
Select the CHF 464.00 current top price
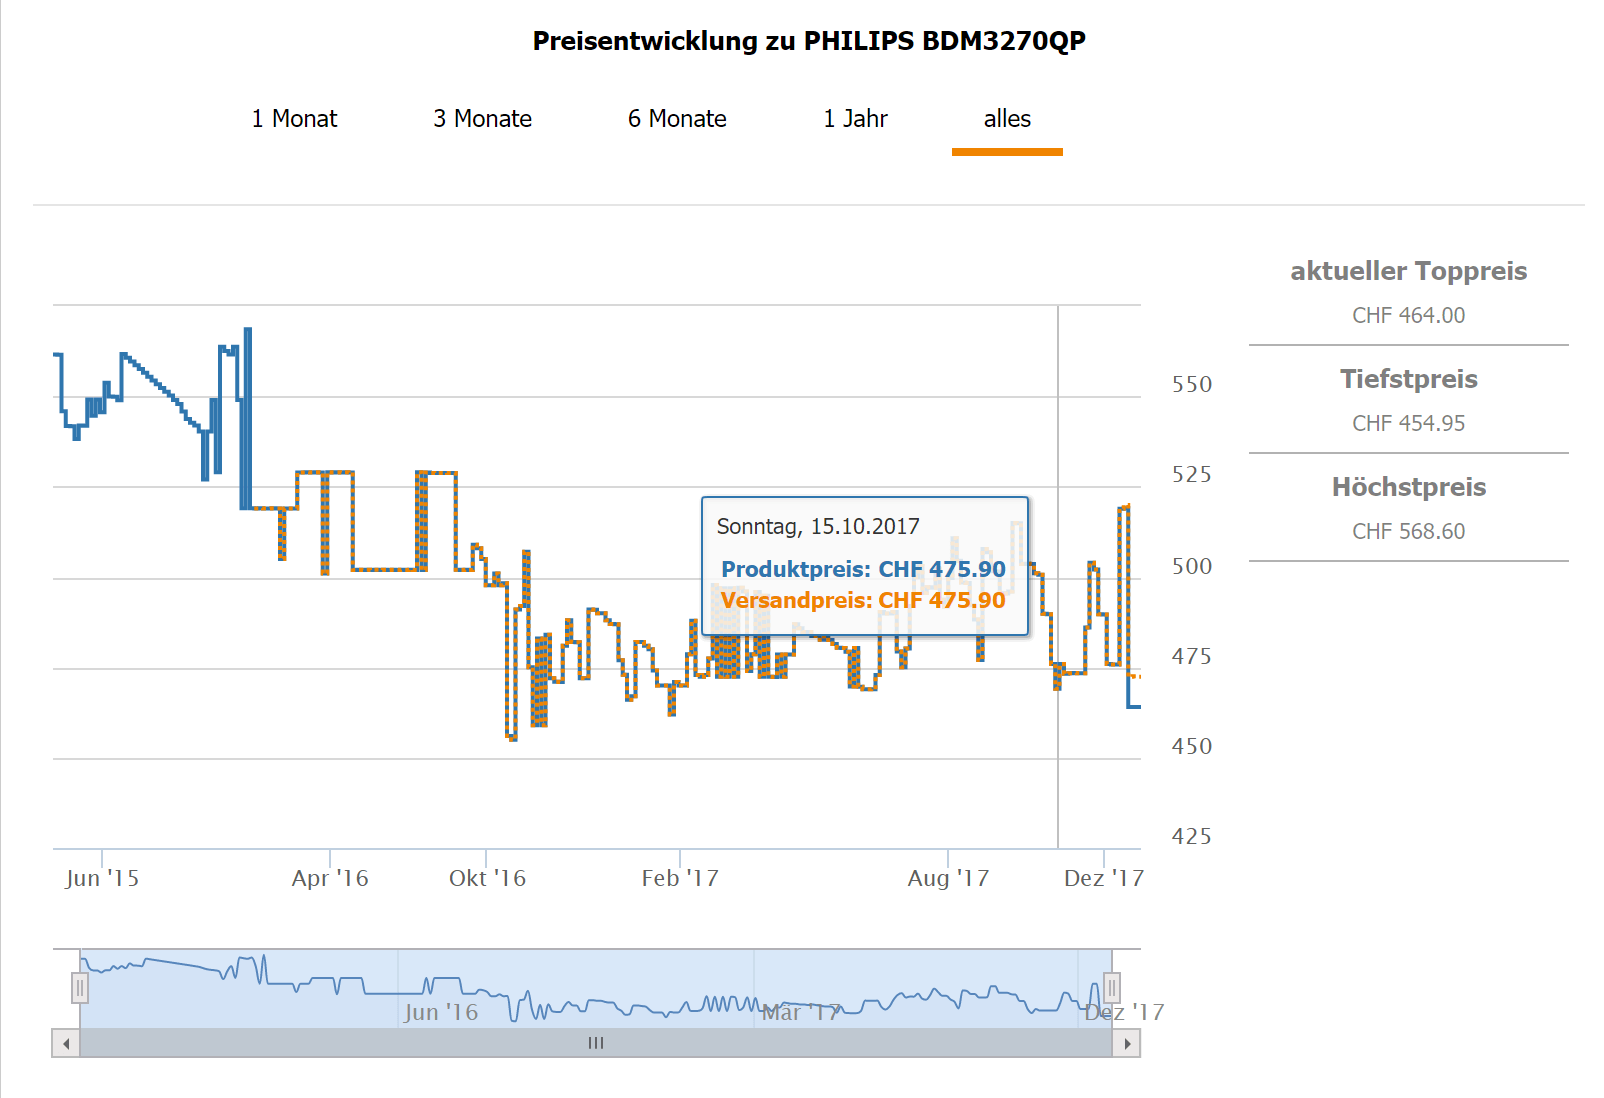point(1408,316)
